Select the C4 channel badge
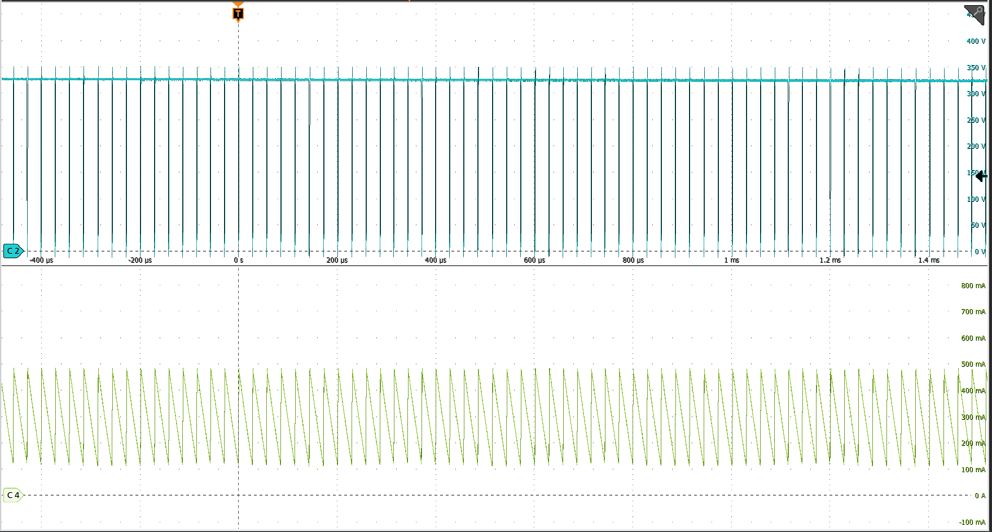 [x=13, y=495]
